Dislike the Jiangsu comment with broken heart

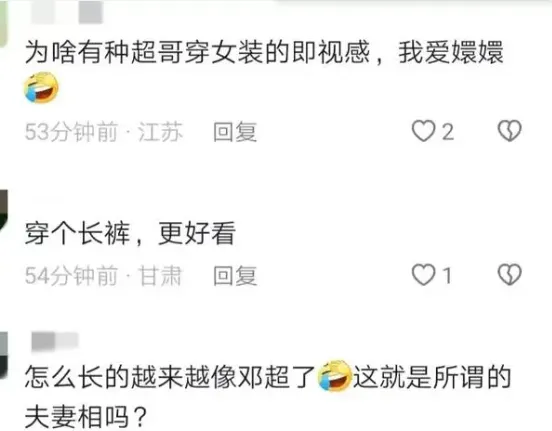pyautogui.click(x=509, y=131)
